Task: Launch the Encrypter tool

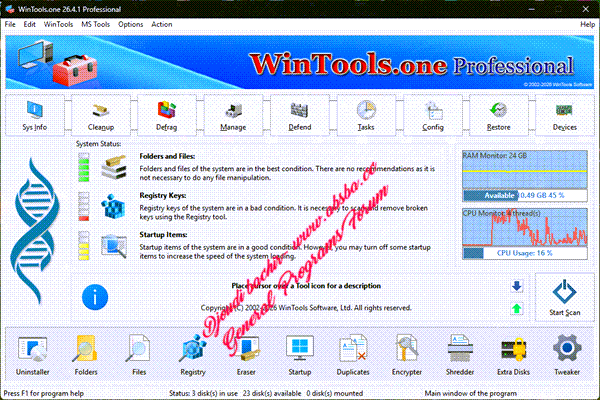Action: pos(406,356)
